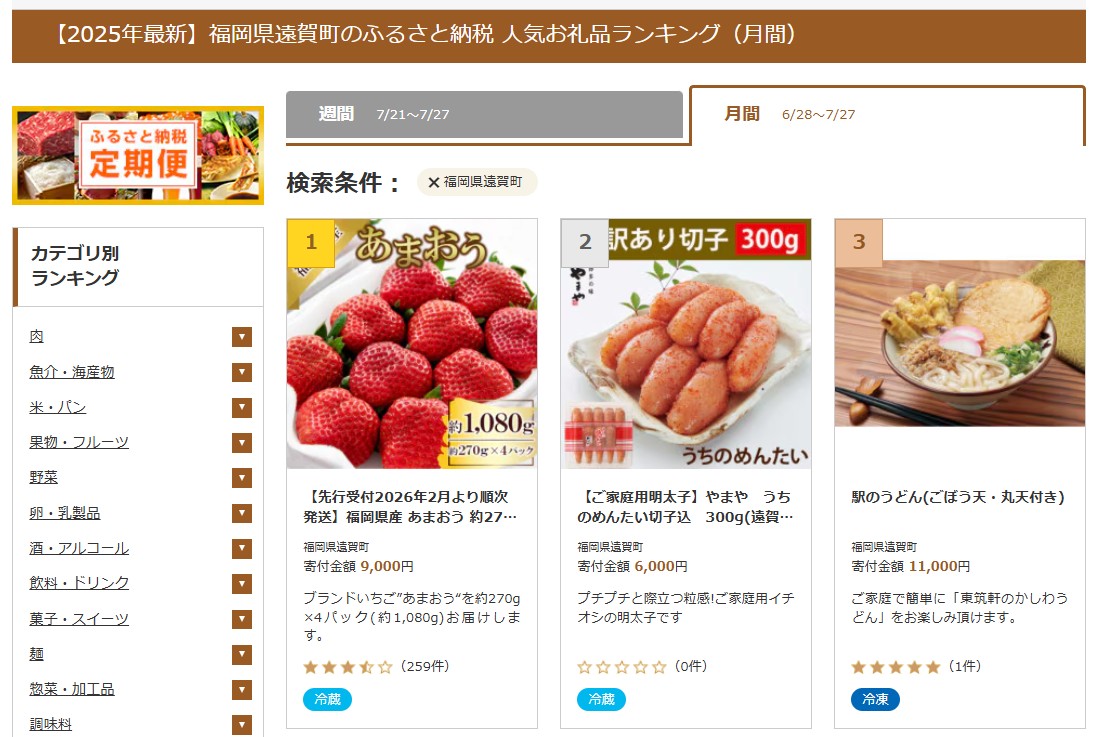This screenshot has width=1099, height=737.
Task: Open the やまや 明太子 product image
Action: (686, 344)
